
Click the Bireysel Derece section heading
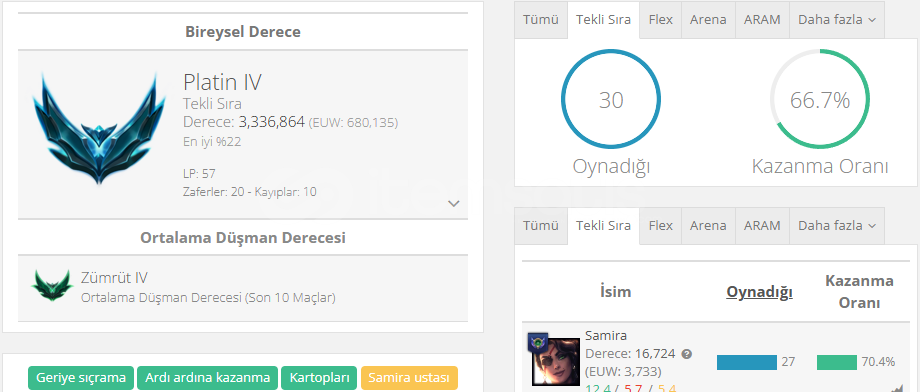point(243,32)
